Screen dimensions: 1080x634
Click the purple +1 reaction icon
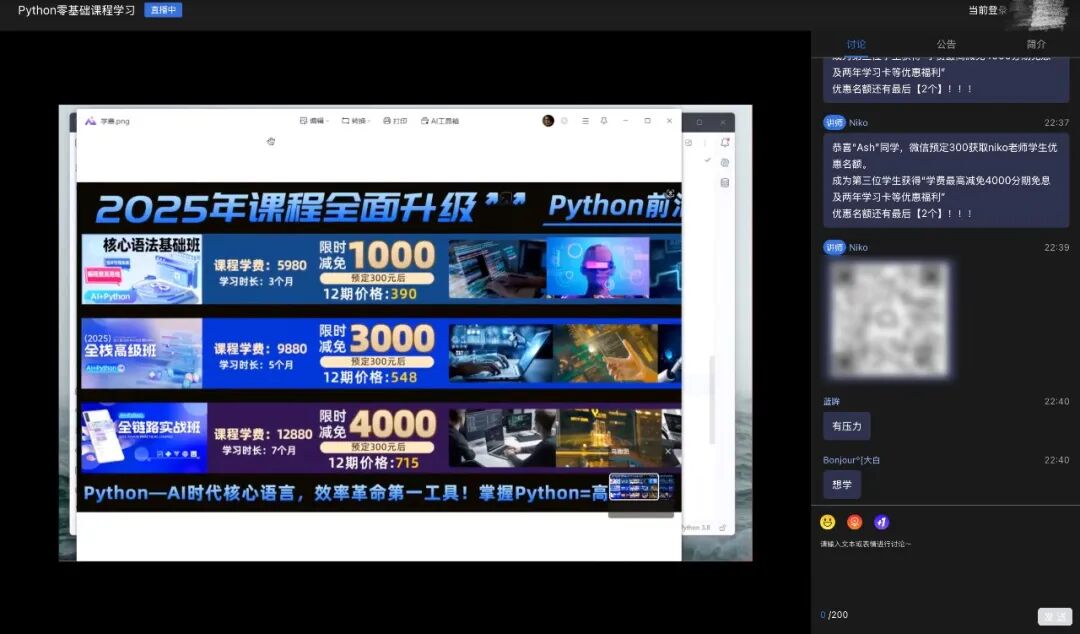click(880, 521)
